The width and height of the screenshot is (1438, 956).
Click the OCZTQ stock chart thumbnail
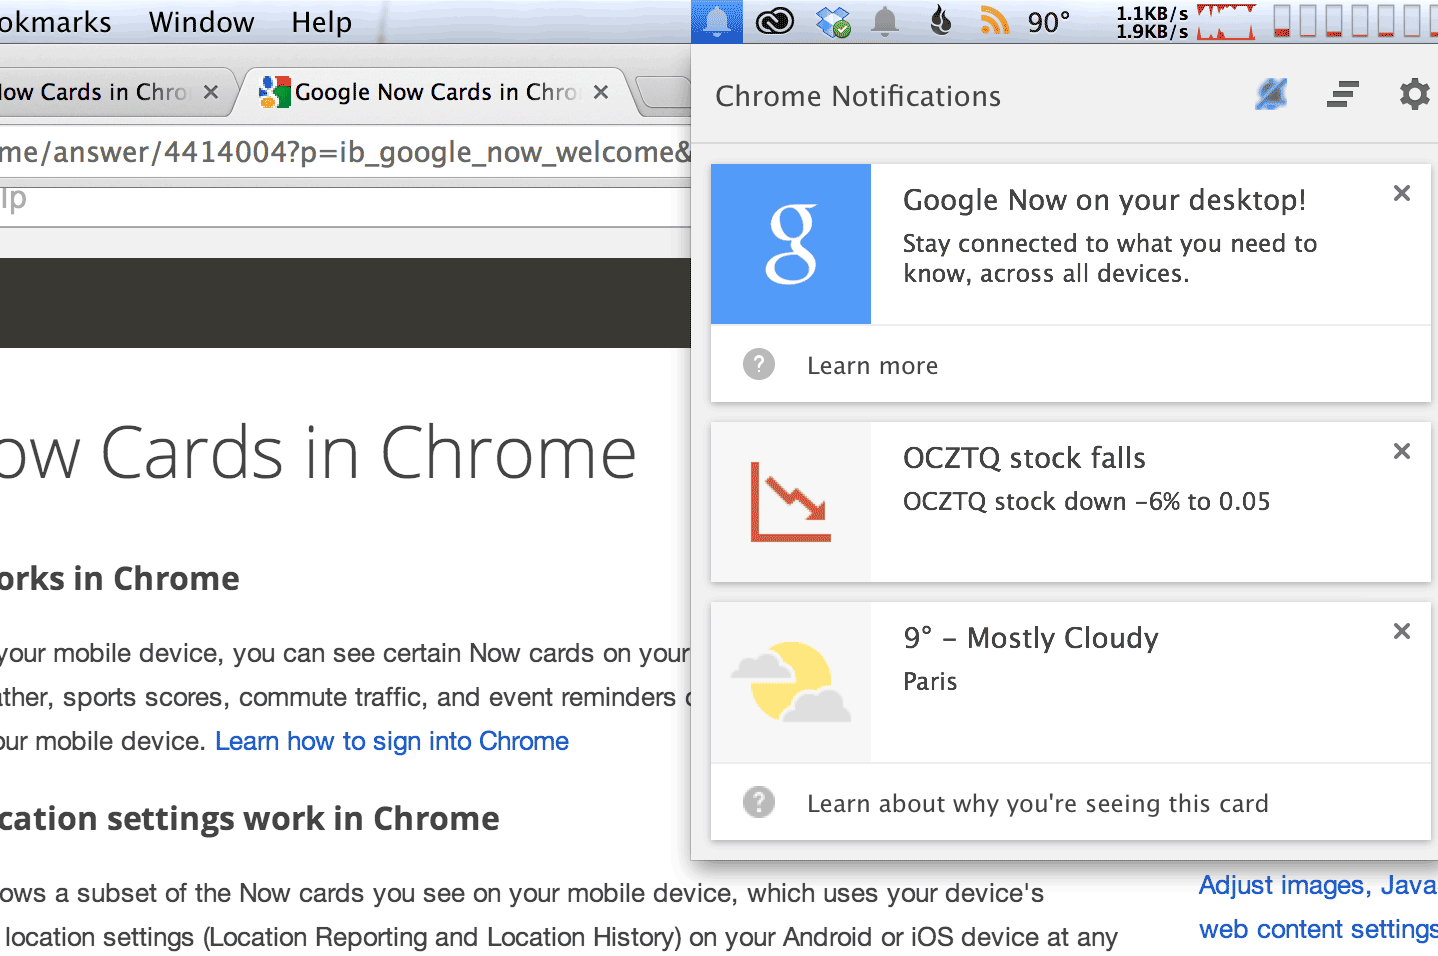click(790, 502)
